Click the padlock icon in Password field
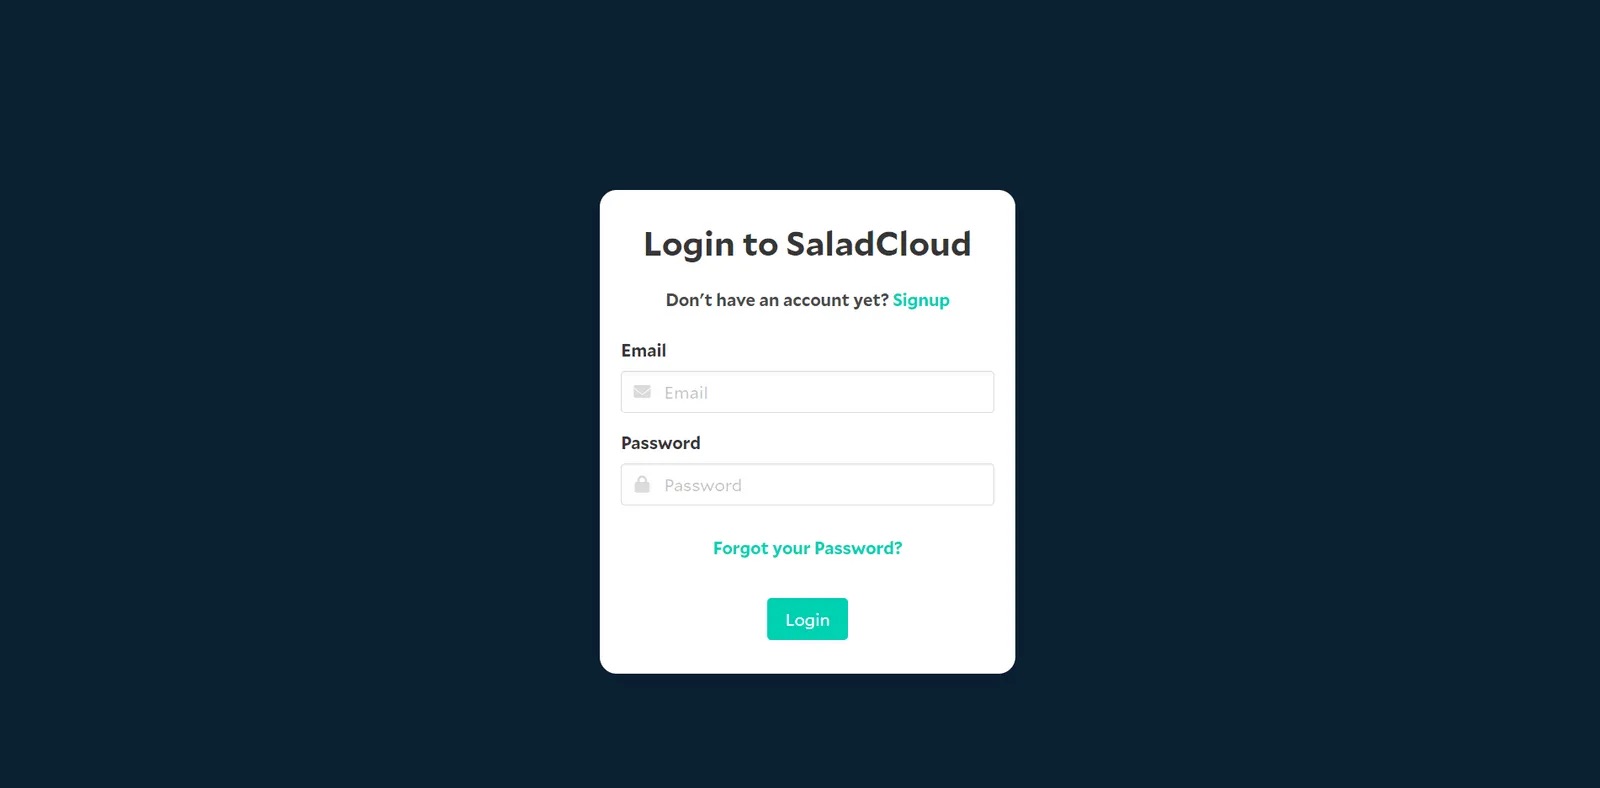Image resolution: width=1600 pixels, height=788 pixels. tap(642, 484)
